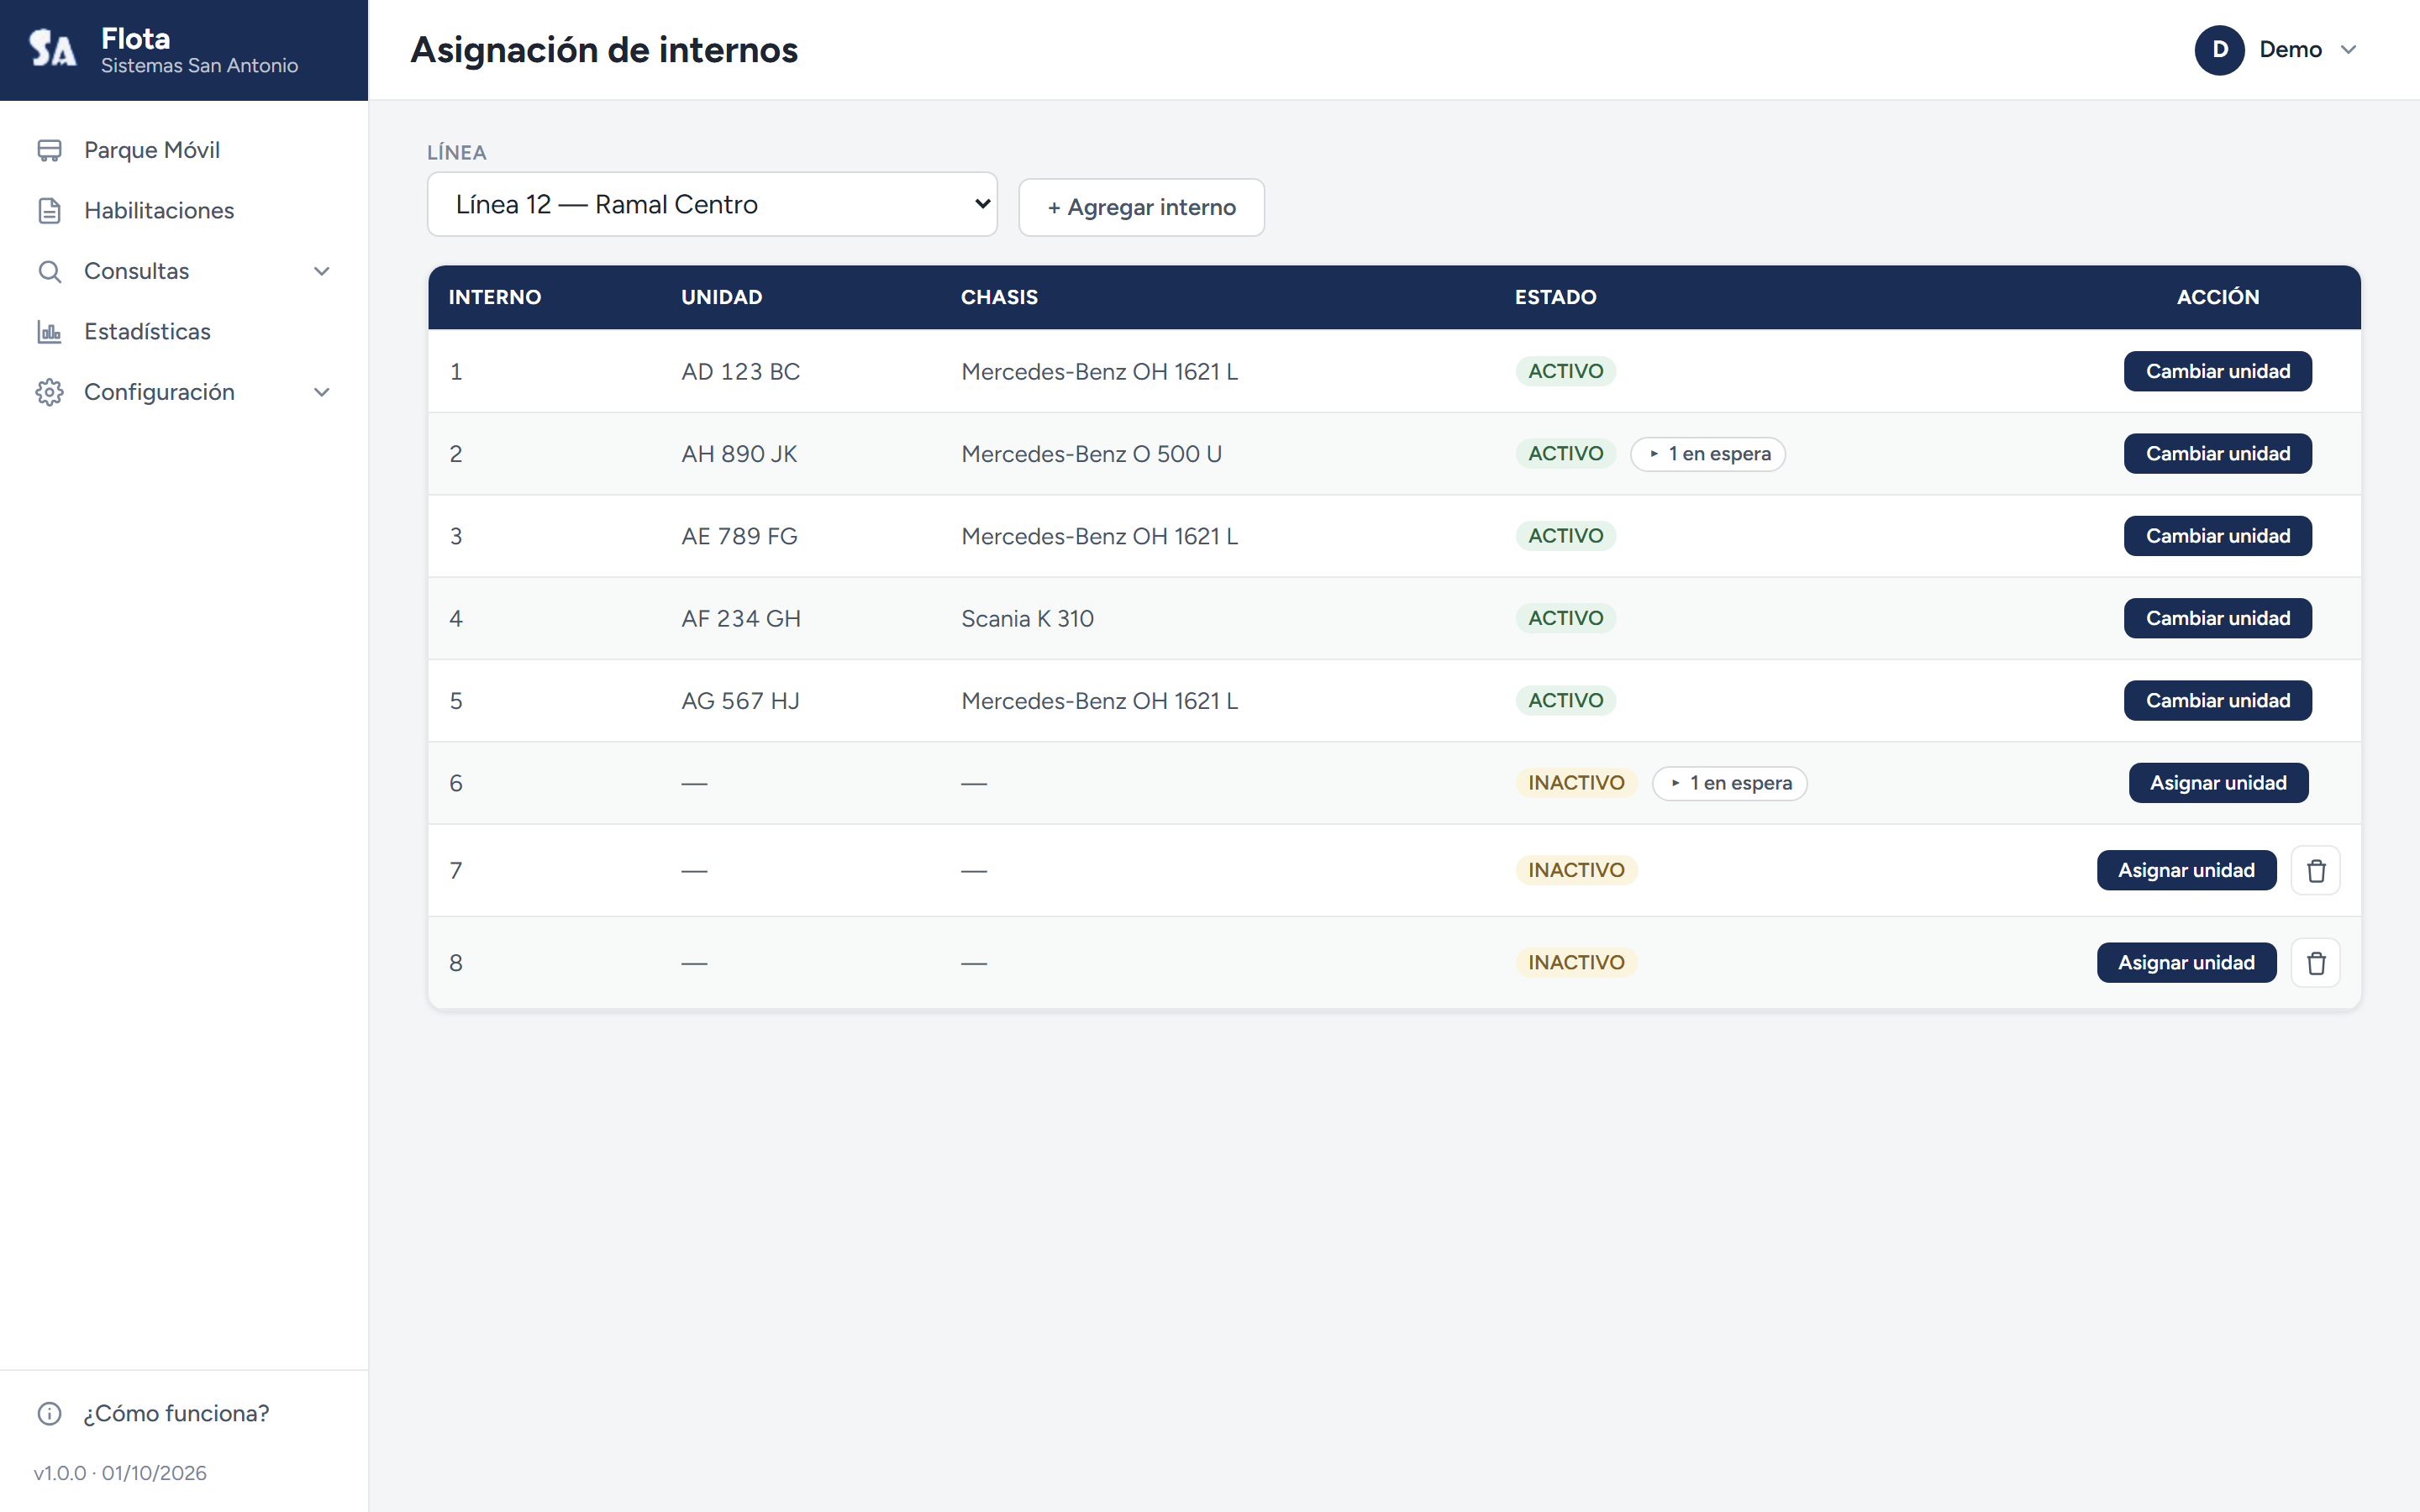Open the Línea selection dropdown
Image resolution: width=2420 pixels, height=1512 pixels.
pyautogui.click(x=712, y=204)
